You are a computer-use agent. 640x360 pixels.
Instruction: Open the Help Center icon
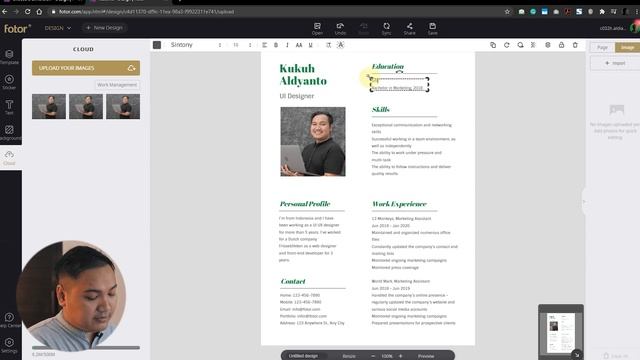[x=9, y=320]
